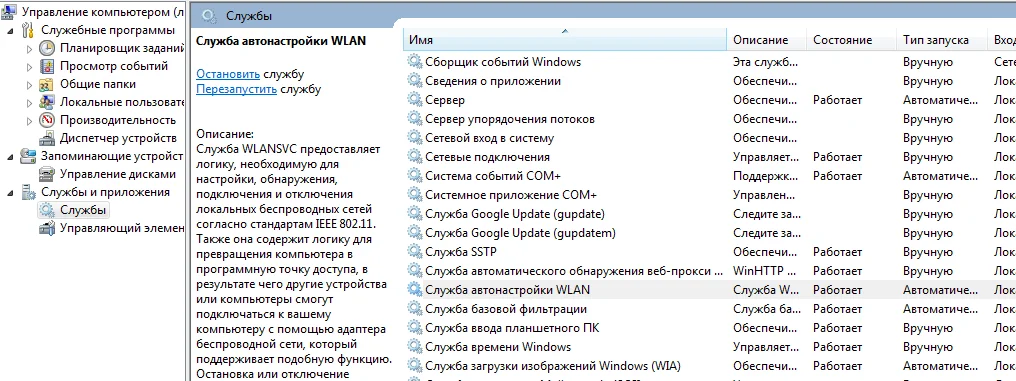
Task: Click gear icon of Сервер упорядочения потоков
Action: pos(414,119)
